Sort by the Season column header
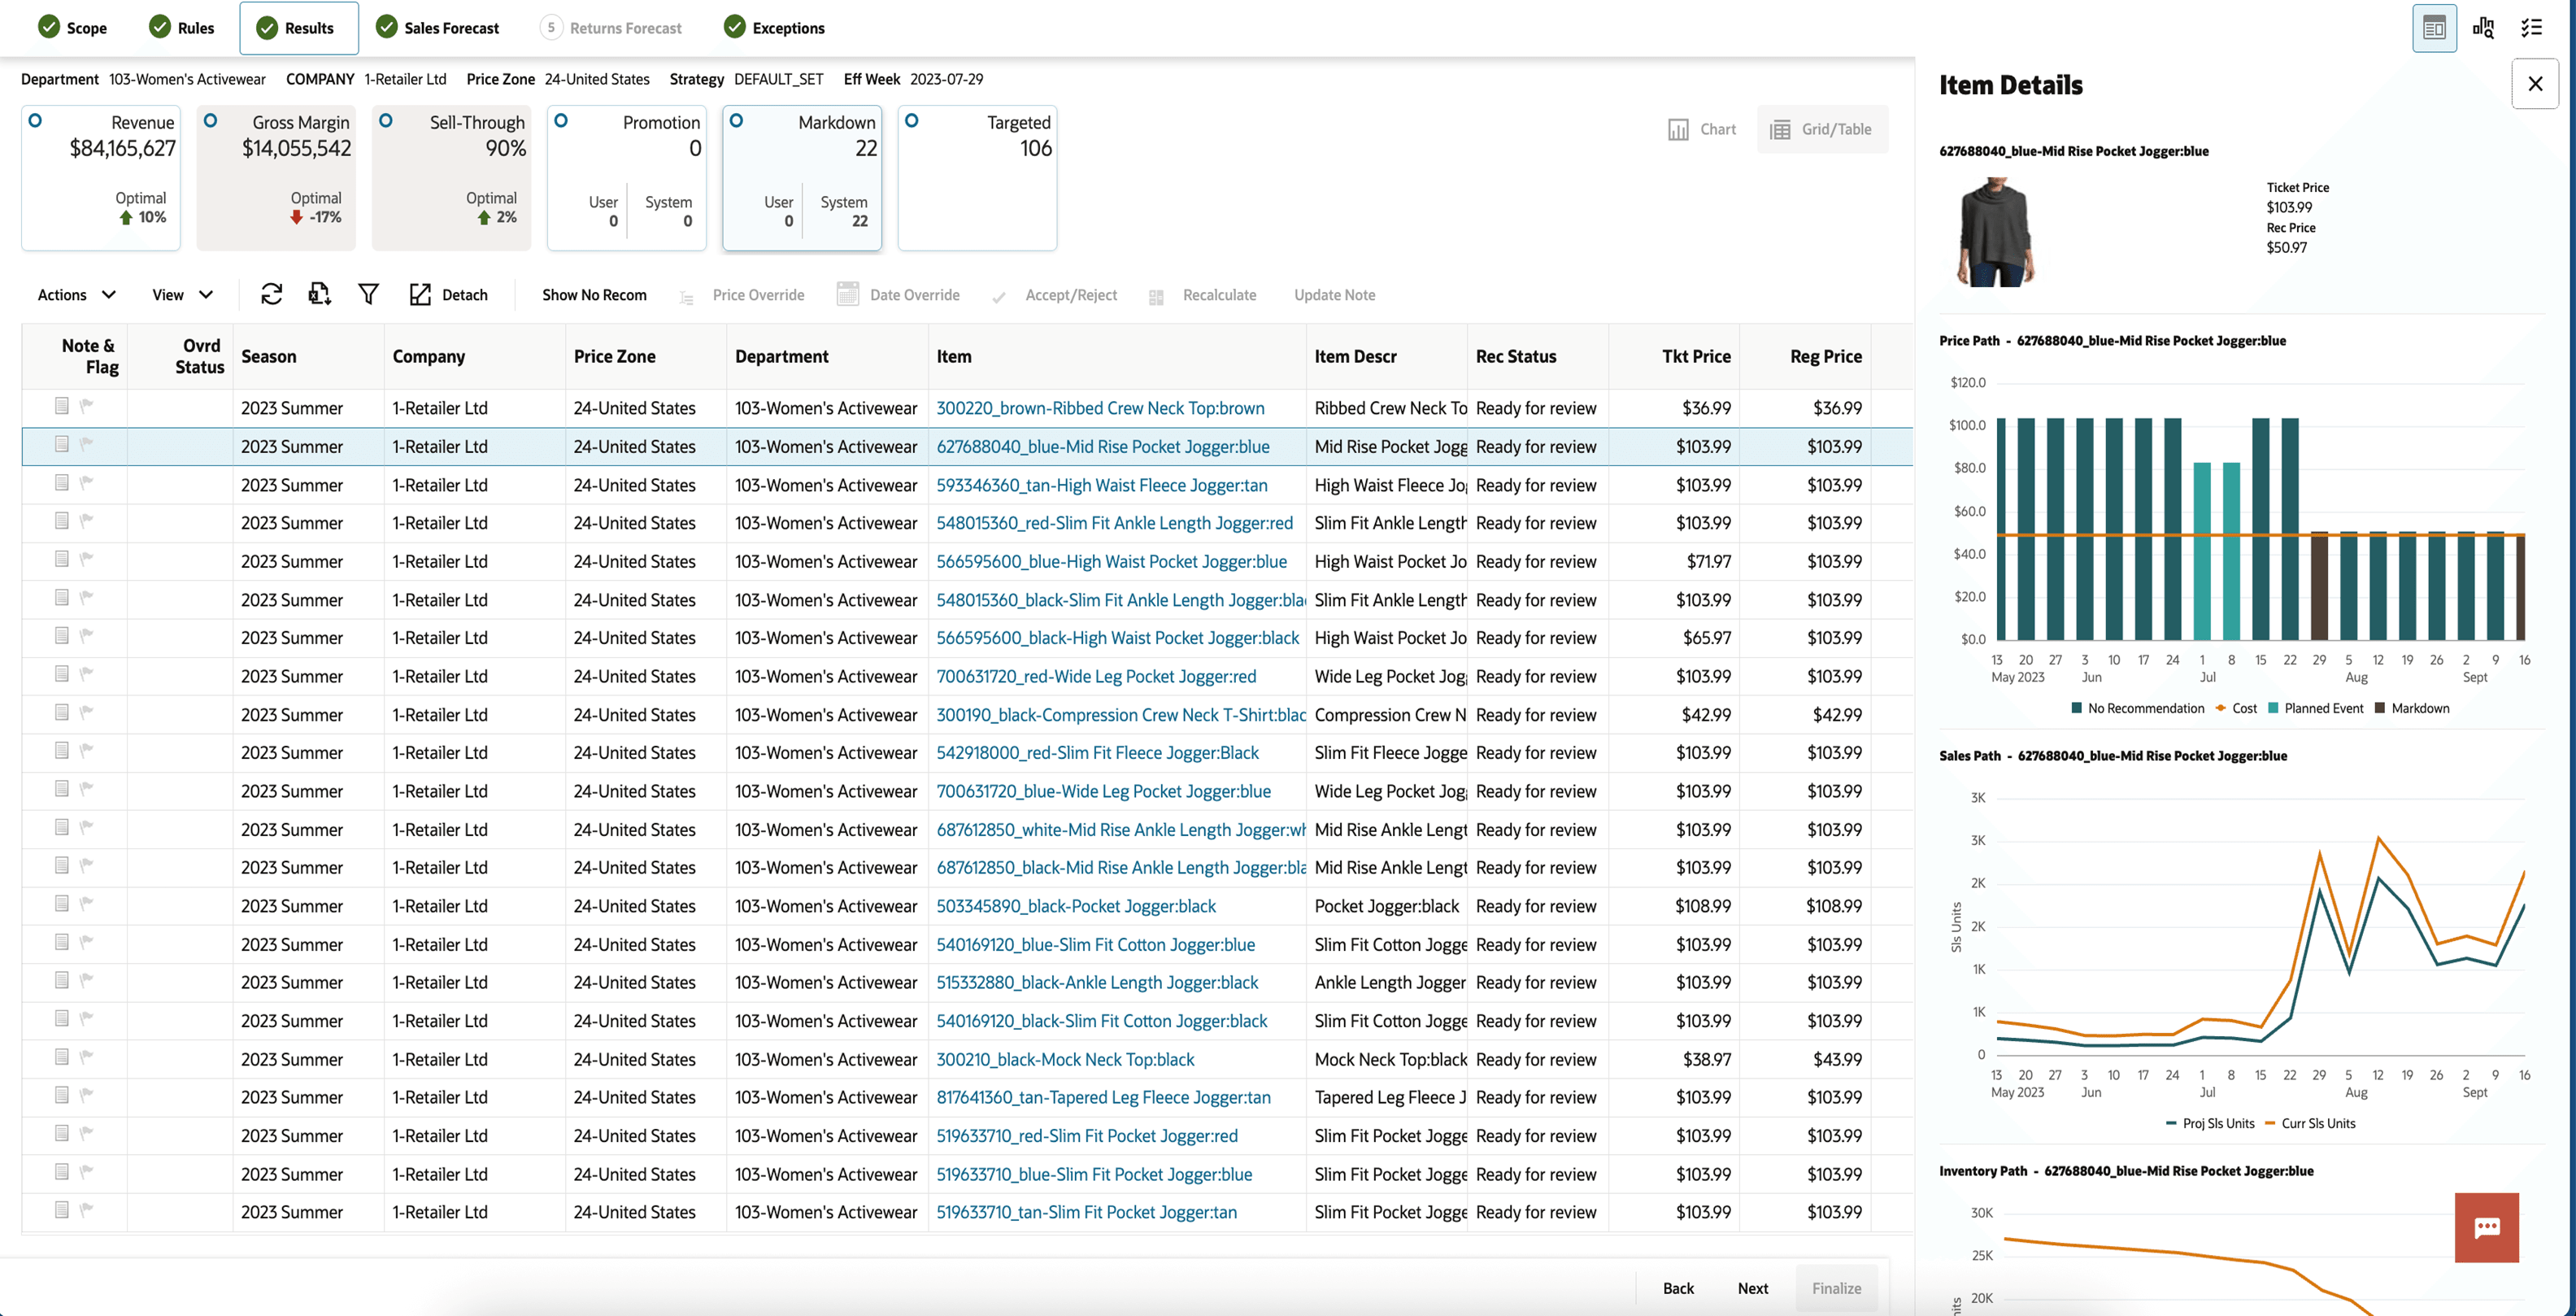Viewport: 2576px width, 1316px height. tap(268, 357)
